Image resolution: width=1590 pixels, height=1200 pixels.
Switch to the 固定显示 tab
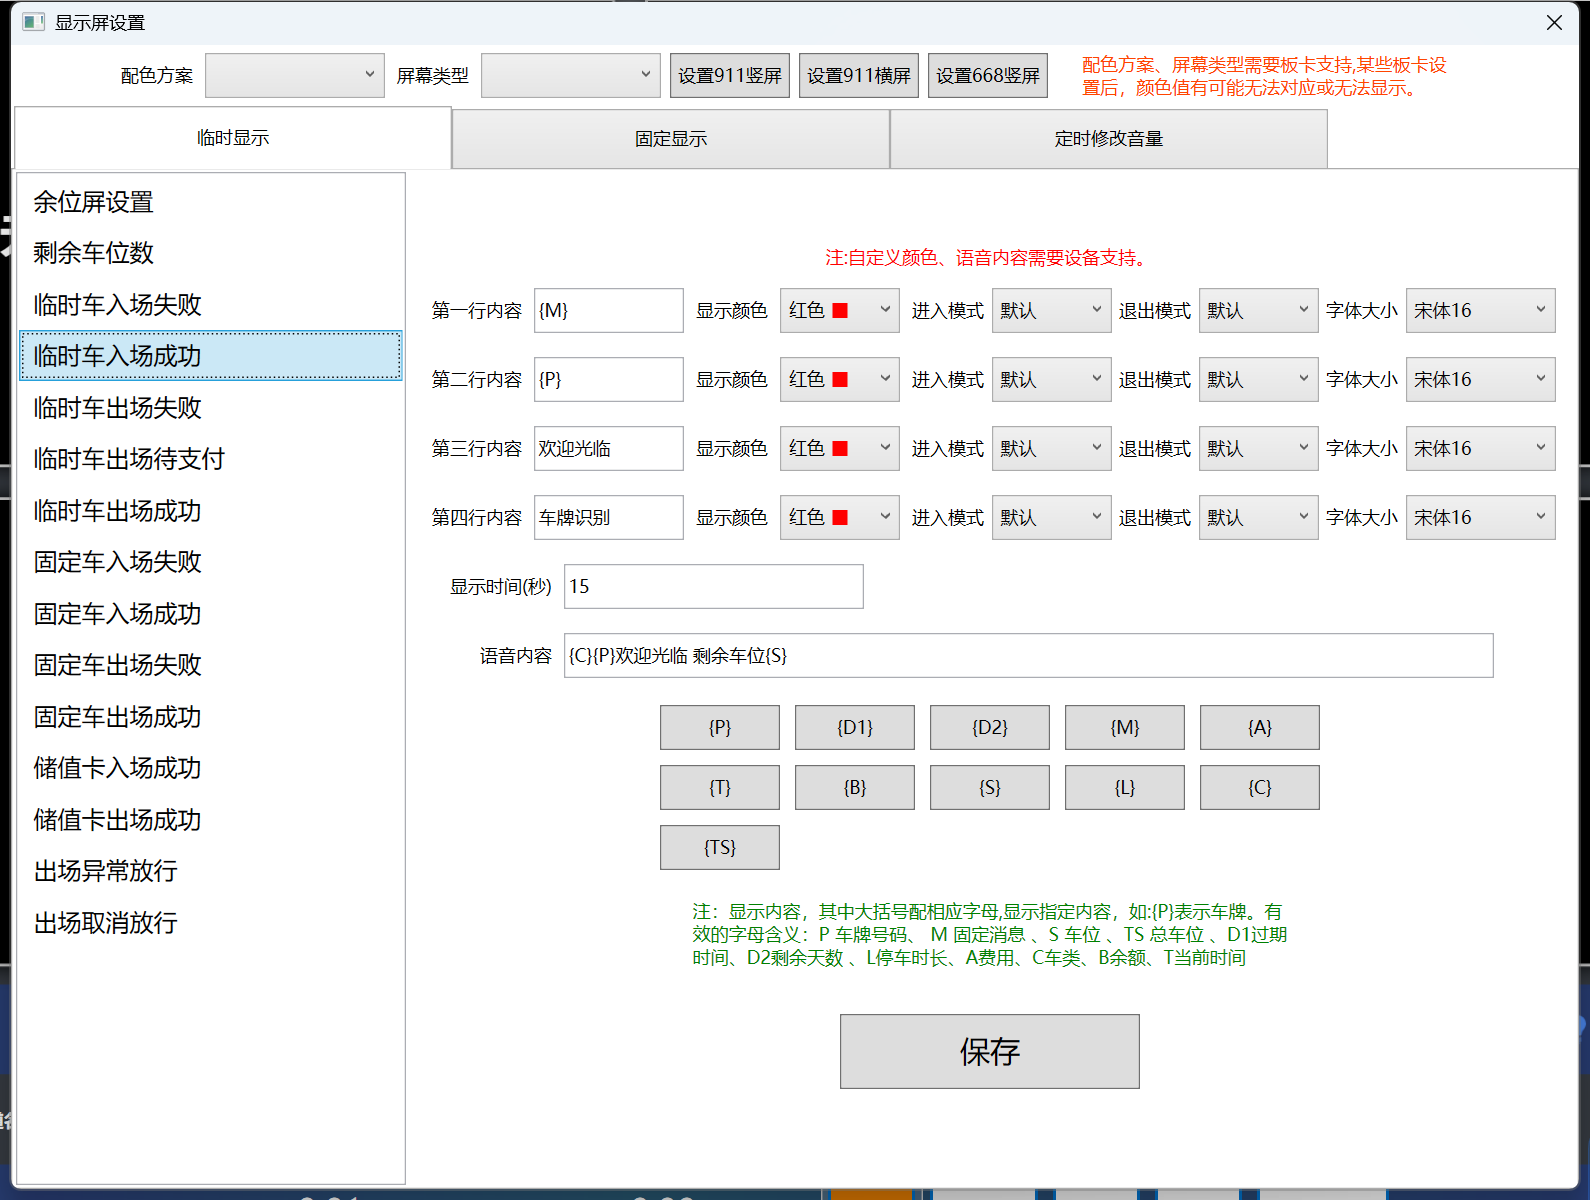(x=671, y=139)
